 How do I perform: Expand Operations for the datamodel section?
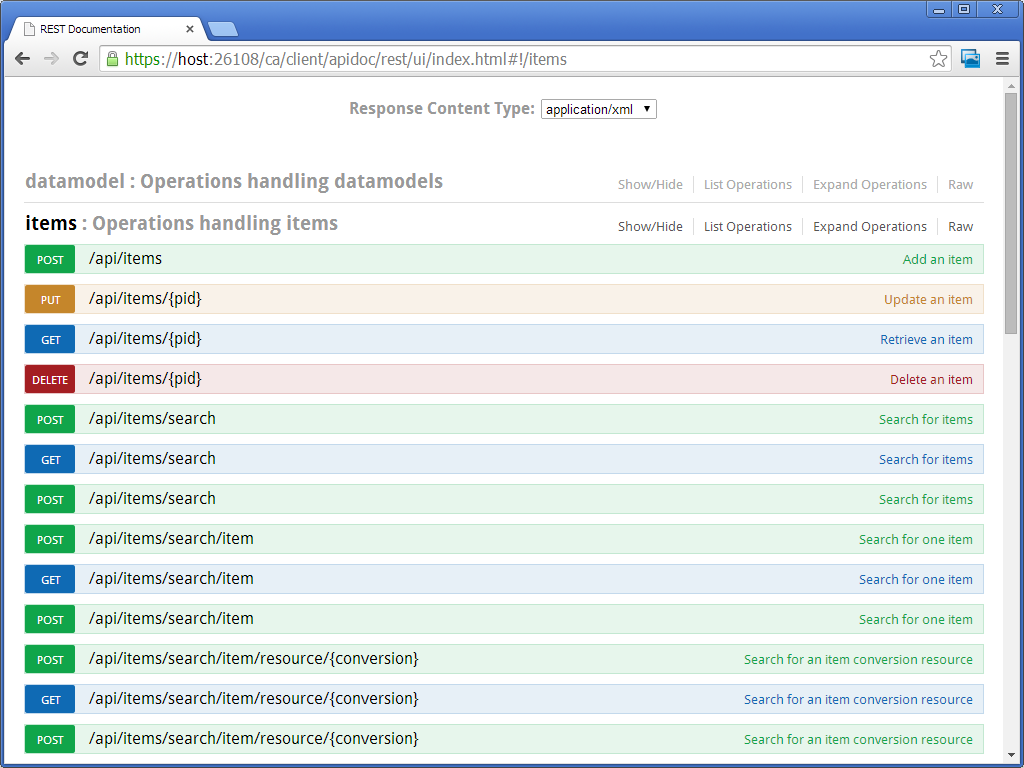point(869,185)
